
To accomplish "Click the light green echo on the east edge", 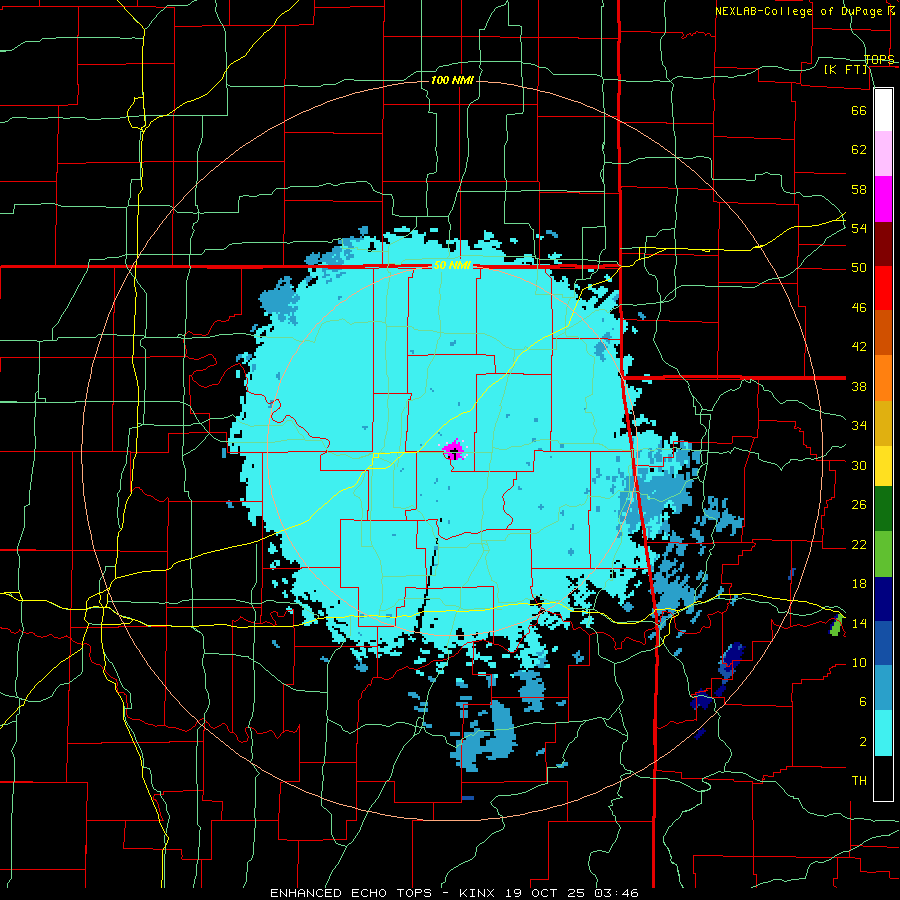I will [837, 624].
